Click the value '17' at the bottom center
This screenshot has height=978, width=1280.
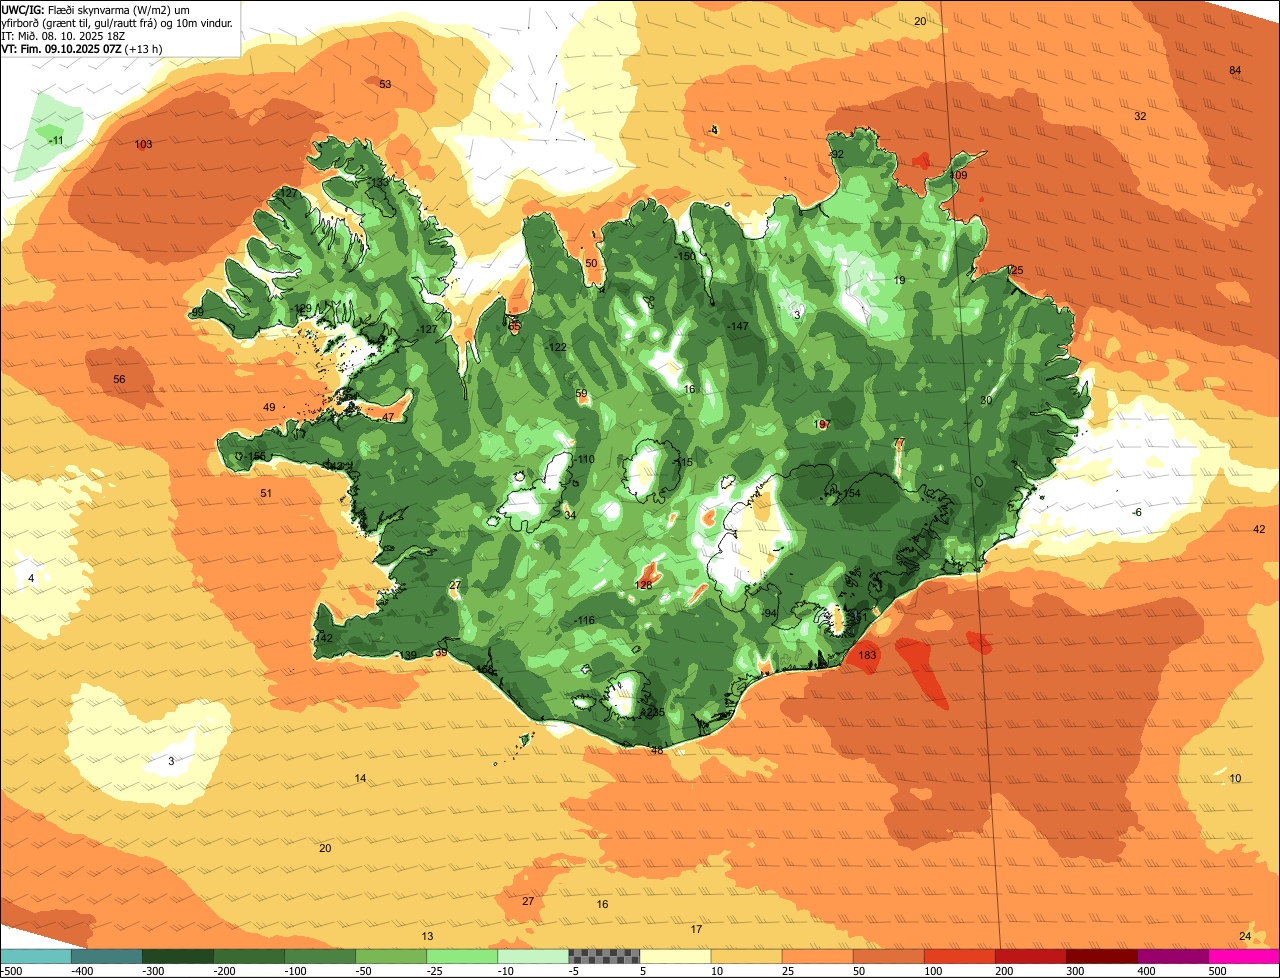pos(697,929)
